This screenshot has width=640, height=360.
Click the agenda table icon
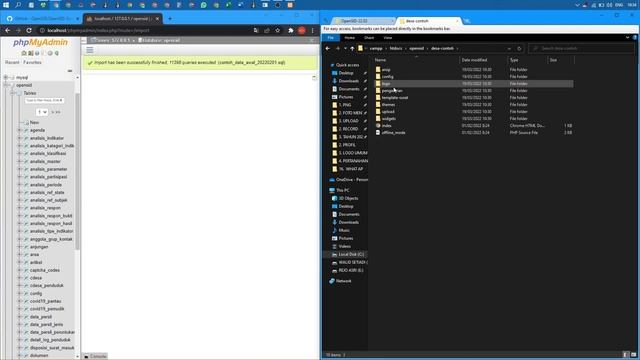point(26,130)
